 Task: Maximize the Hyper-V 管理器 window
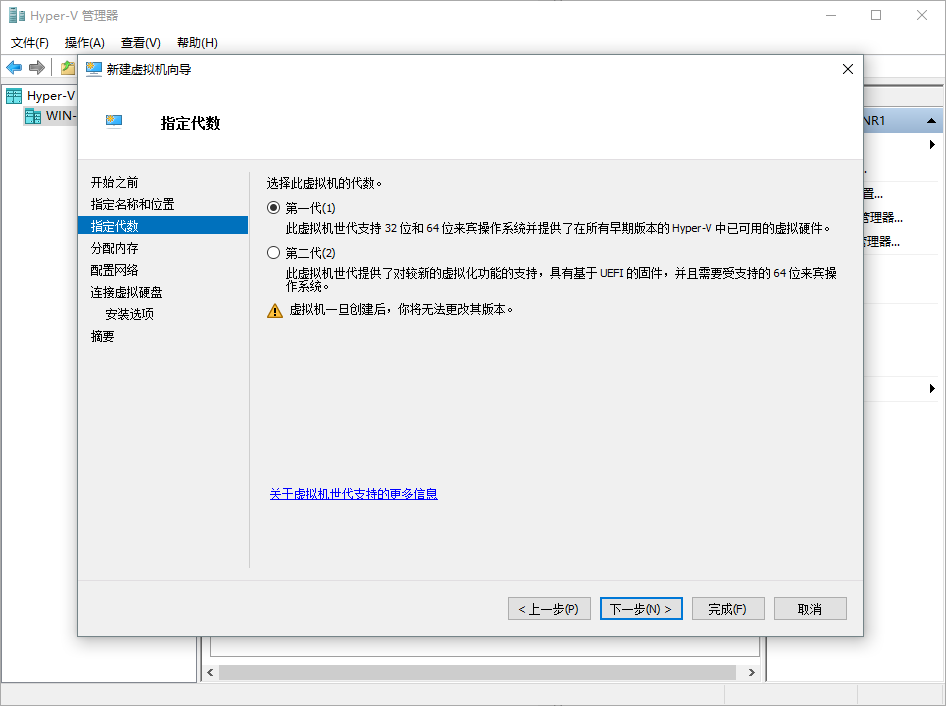(876, 16)
